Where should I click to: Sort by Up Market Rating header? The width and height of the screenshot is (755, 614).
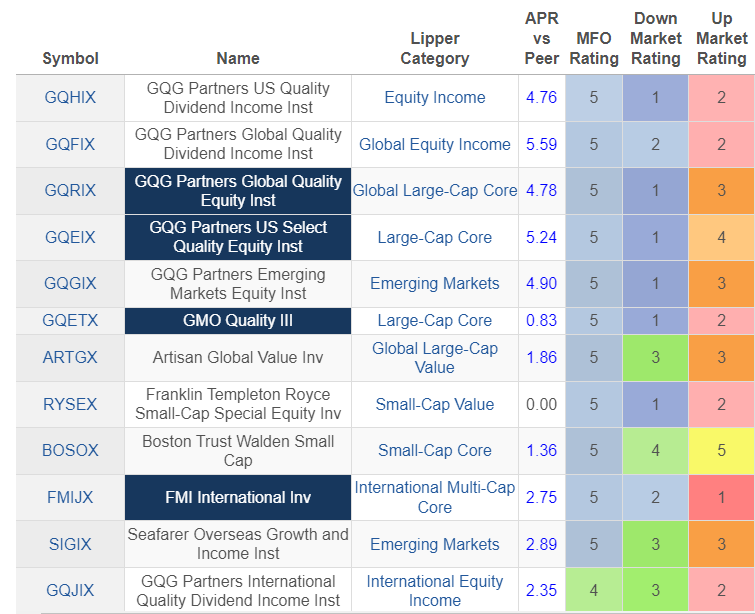point(721,38)
